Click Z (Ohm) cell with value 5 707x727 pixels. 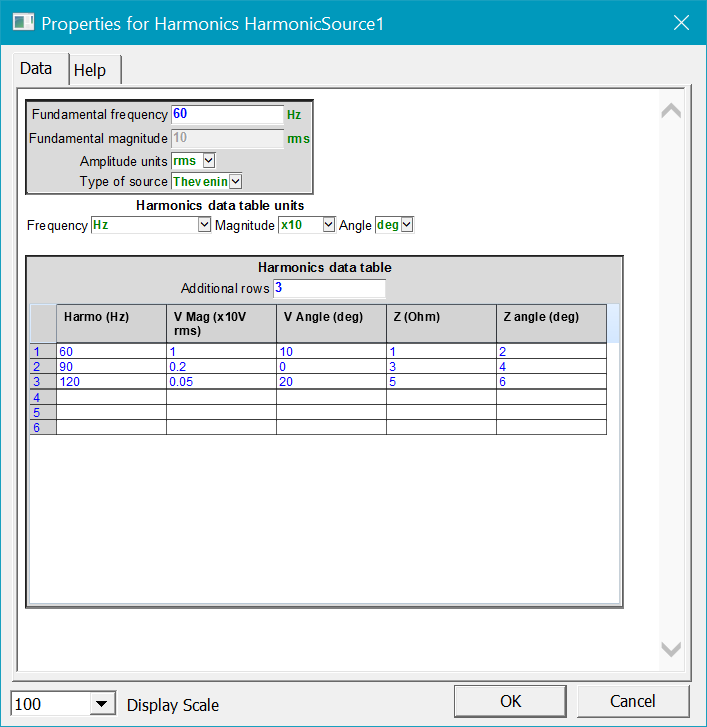click(x=441, y=382)
